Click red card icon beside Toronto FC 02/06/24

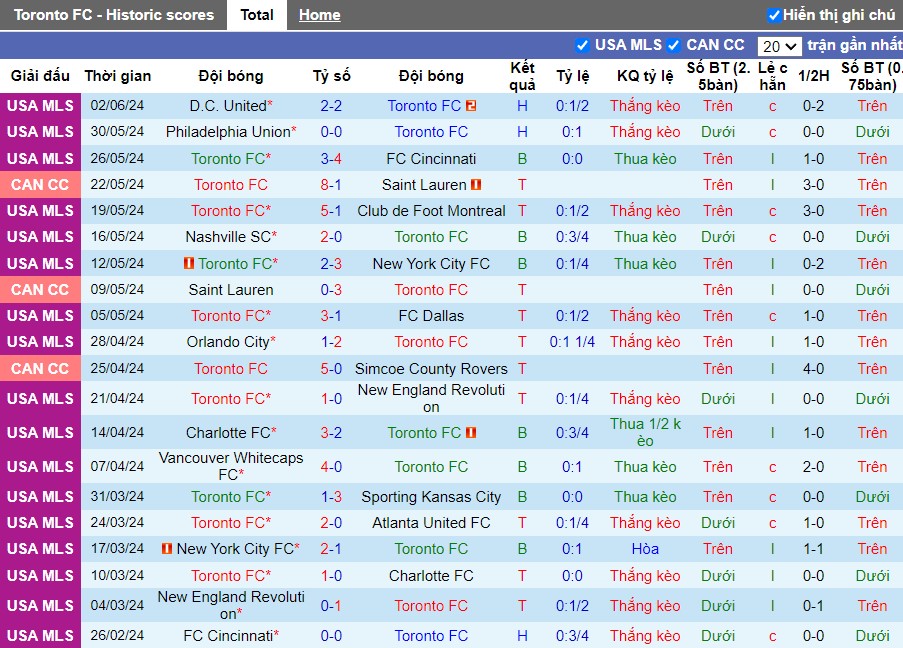pyautogui.click(x=471, y=106)
